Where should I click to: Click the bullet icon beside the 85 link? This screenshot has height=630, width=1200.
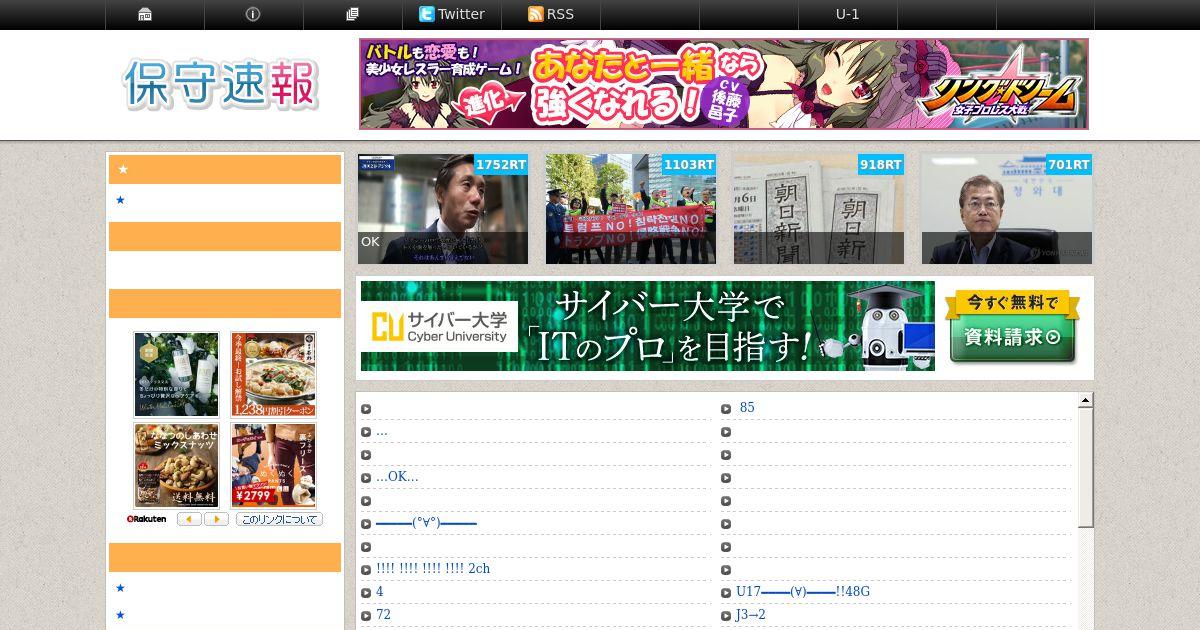pyautogui.click(x=727, y=409)
